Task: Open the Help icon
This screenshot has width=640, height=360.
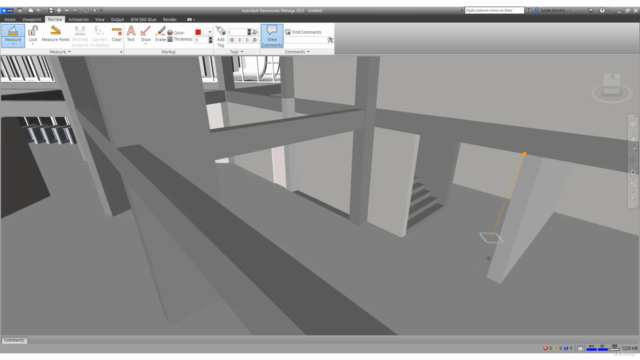Action: click(602, 10)
